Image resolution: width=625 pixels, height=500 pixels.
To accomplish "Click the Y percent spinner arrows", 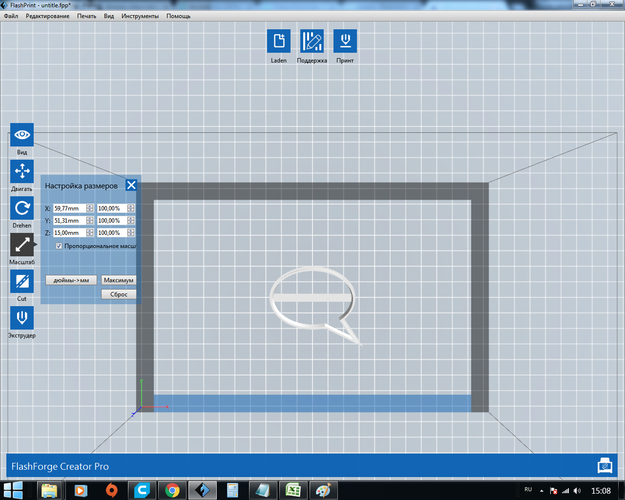I will [131, 220].
